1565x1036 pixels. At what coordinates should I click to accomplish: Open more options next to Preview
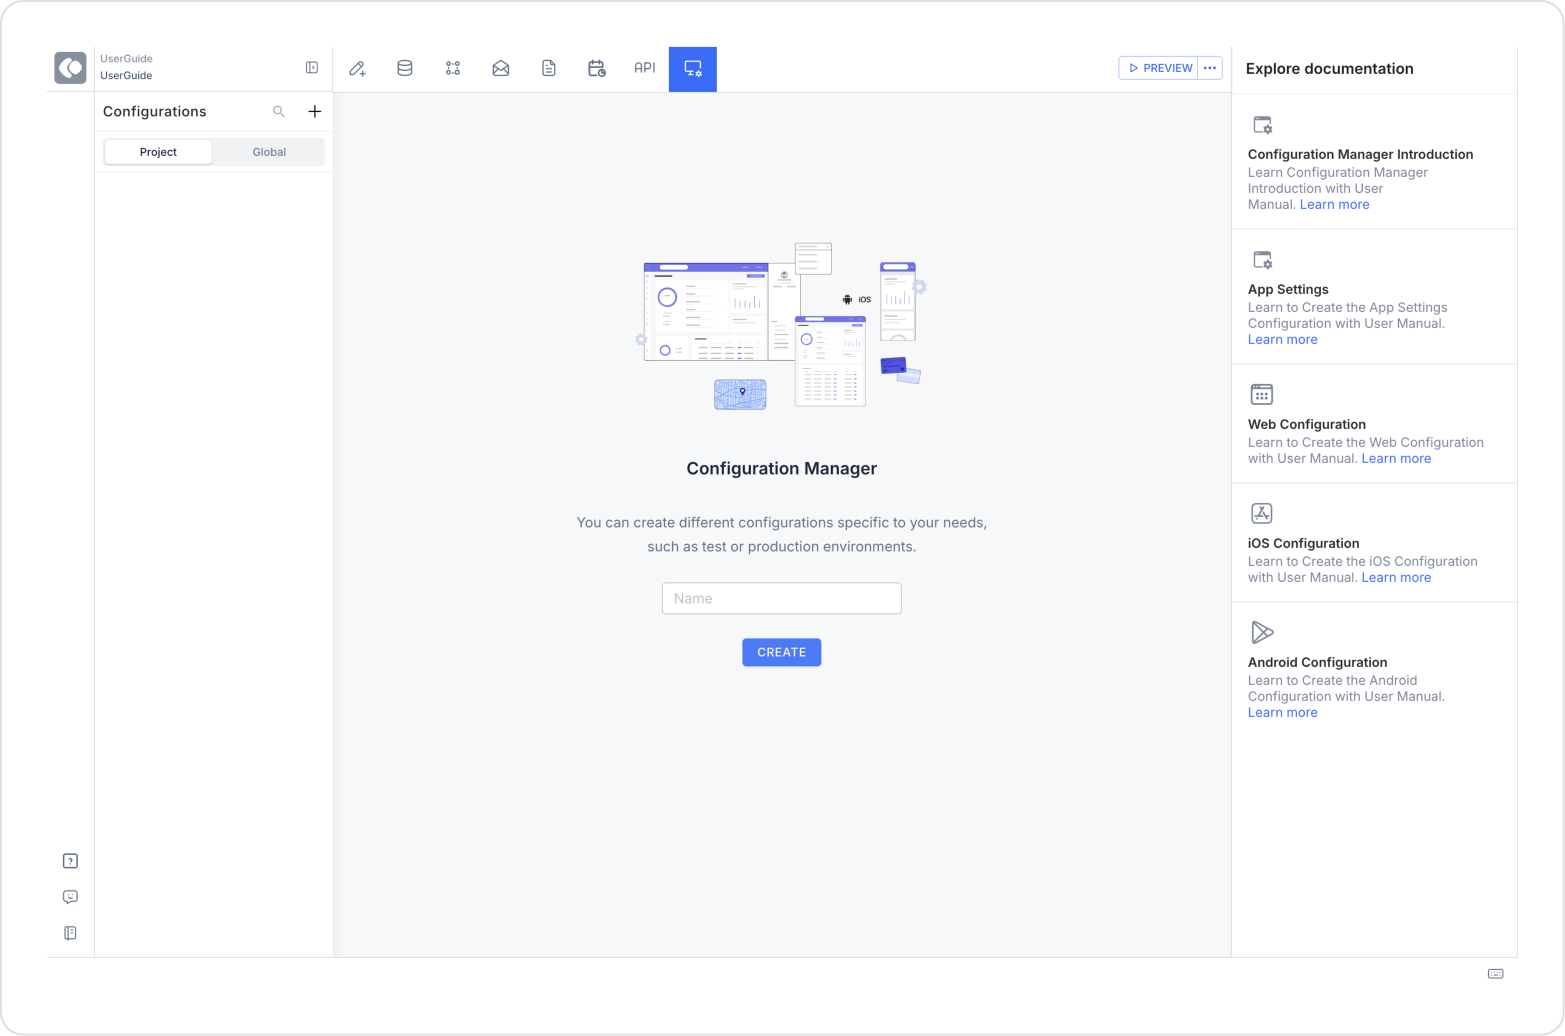(x=1210, y=68)
